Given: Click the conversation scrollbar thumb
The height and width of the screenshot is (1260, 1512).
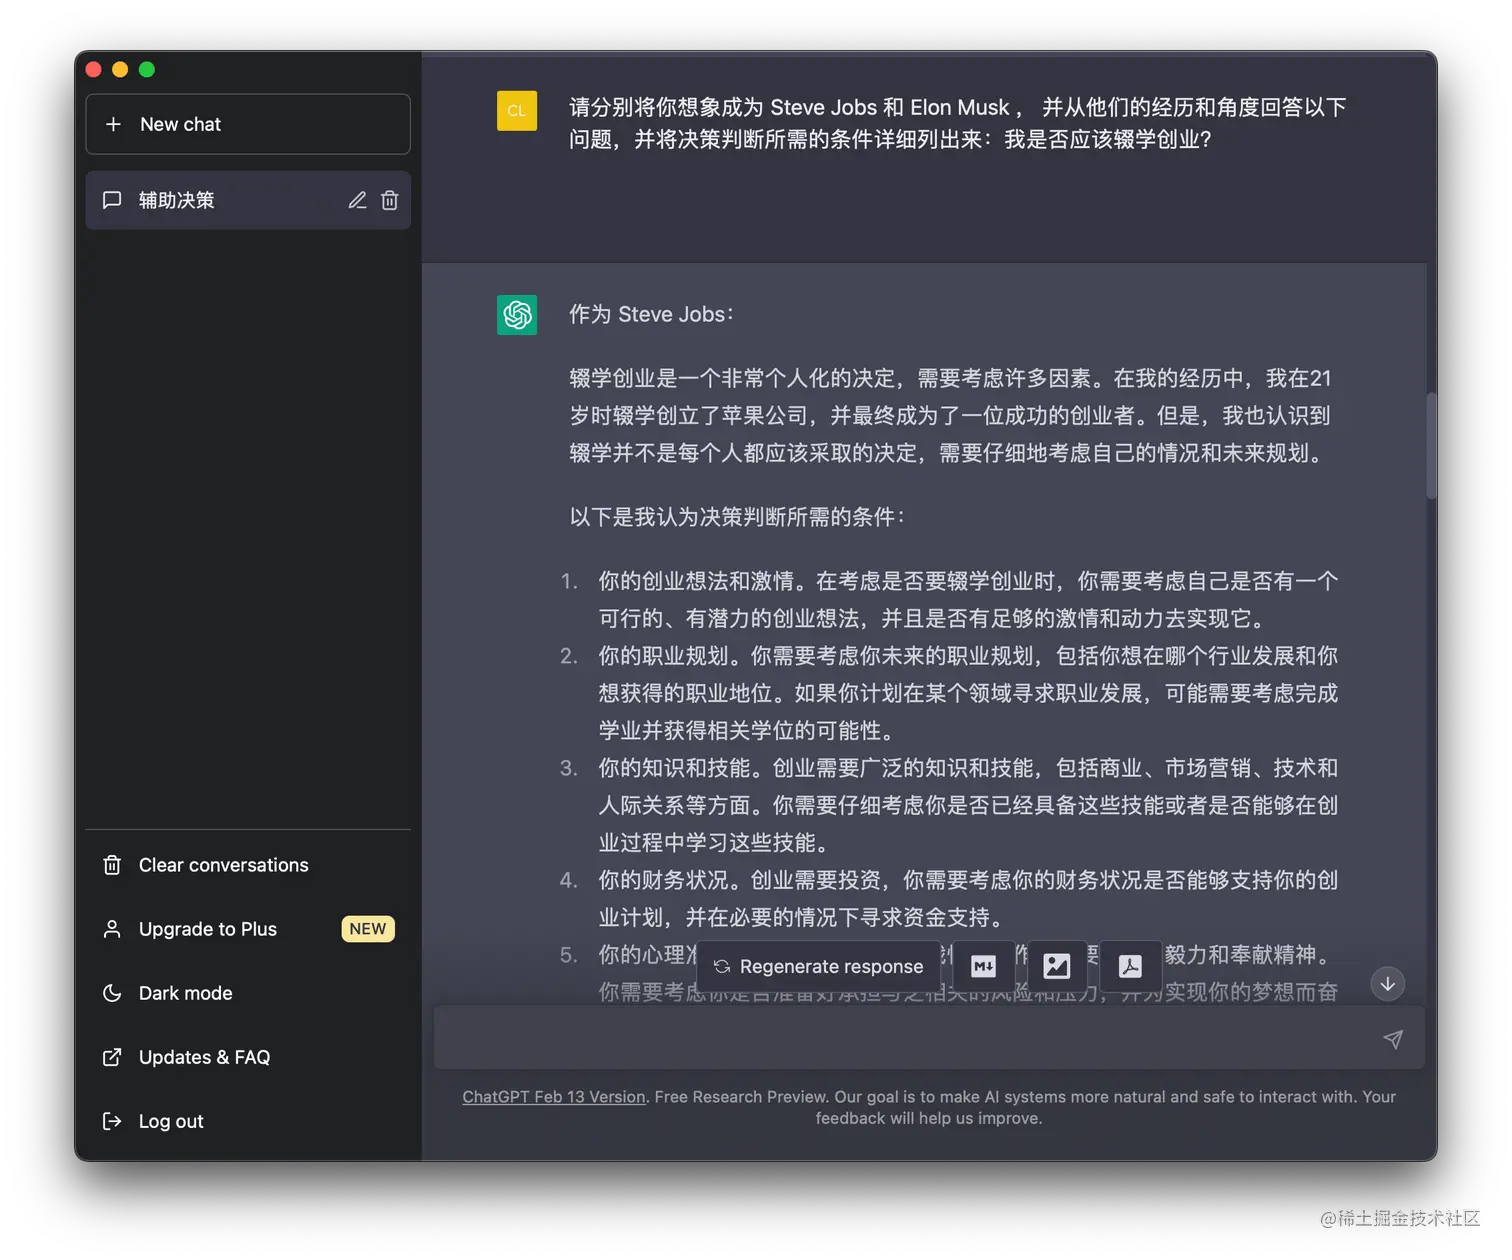Looking at the screenshot, I should click(x=1431, y=446).
